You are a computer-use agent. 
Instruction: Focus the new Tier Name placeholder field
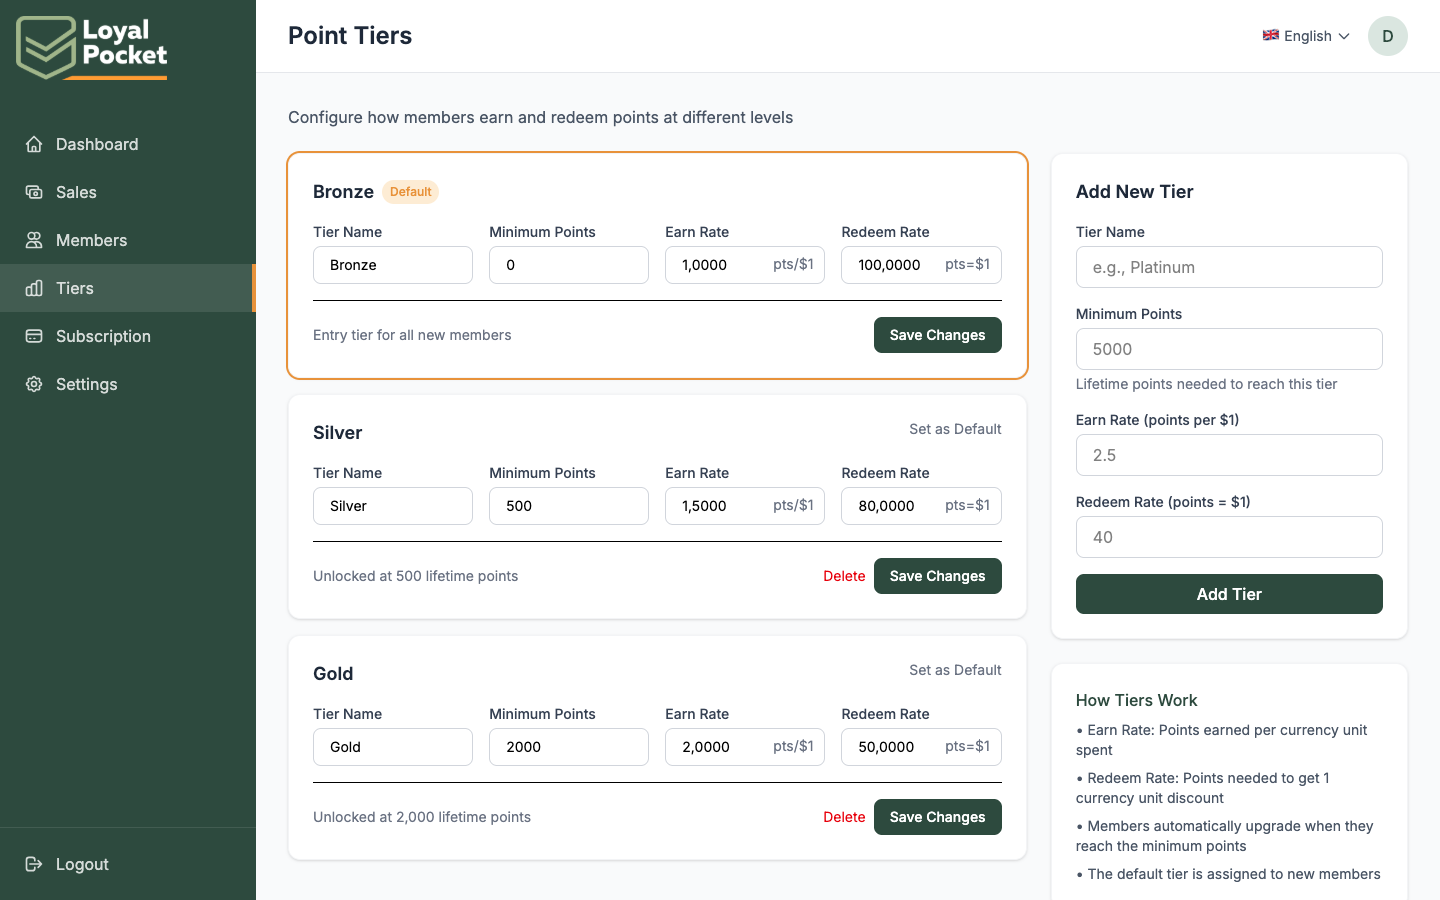click(1228, 267)
